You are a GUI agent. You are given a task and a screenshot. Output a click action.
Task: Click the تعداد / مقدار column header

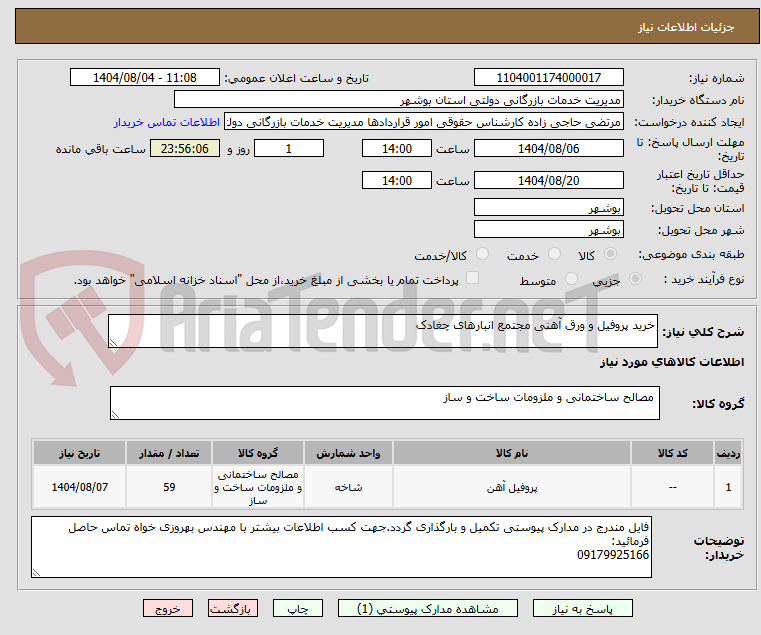(169, 453)
